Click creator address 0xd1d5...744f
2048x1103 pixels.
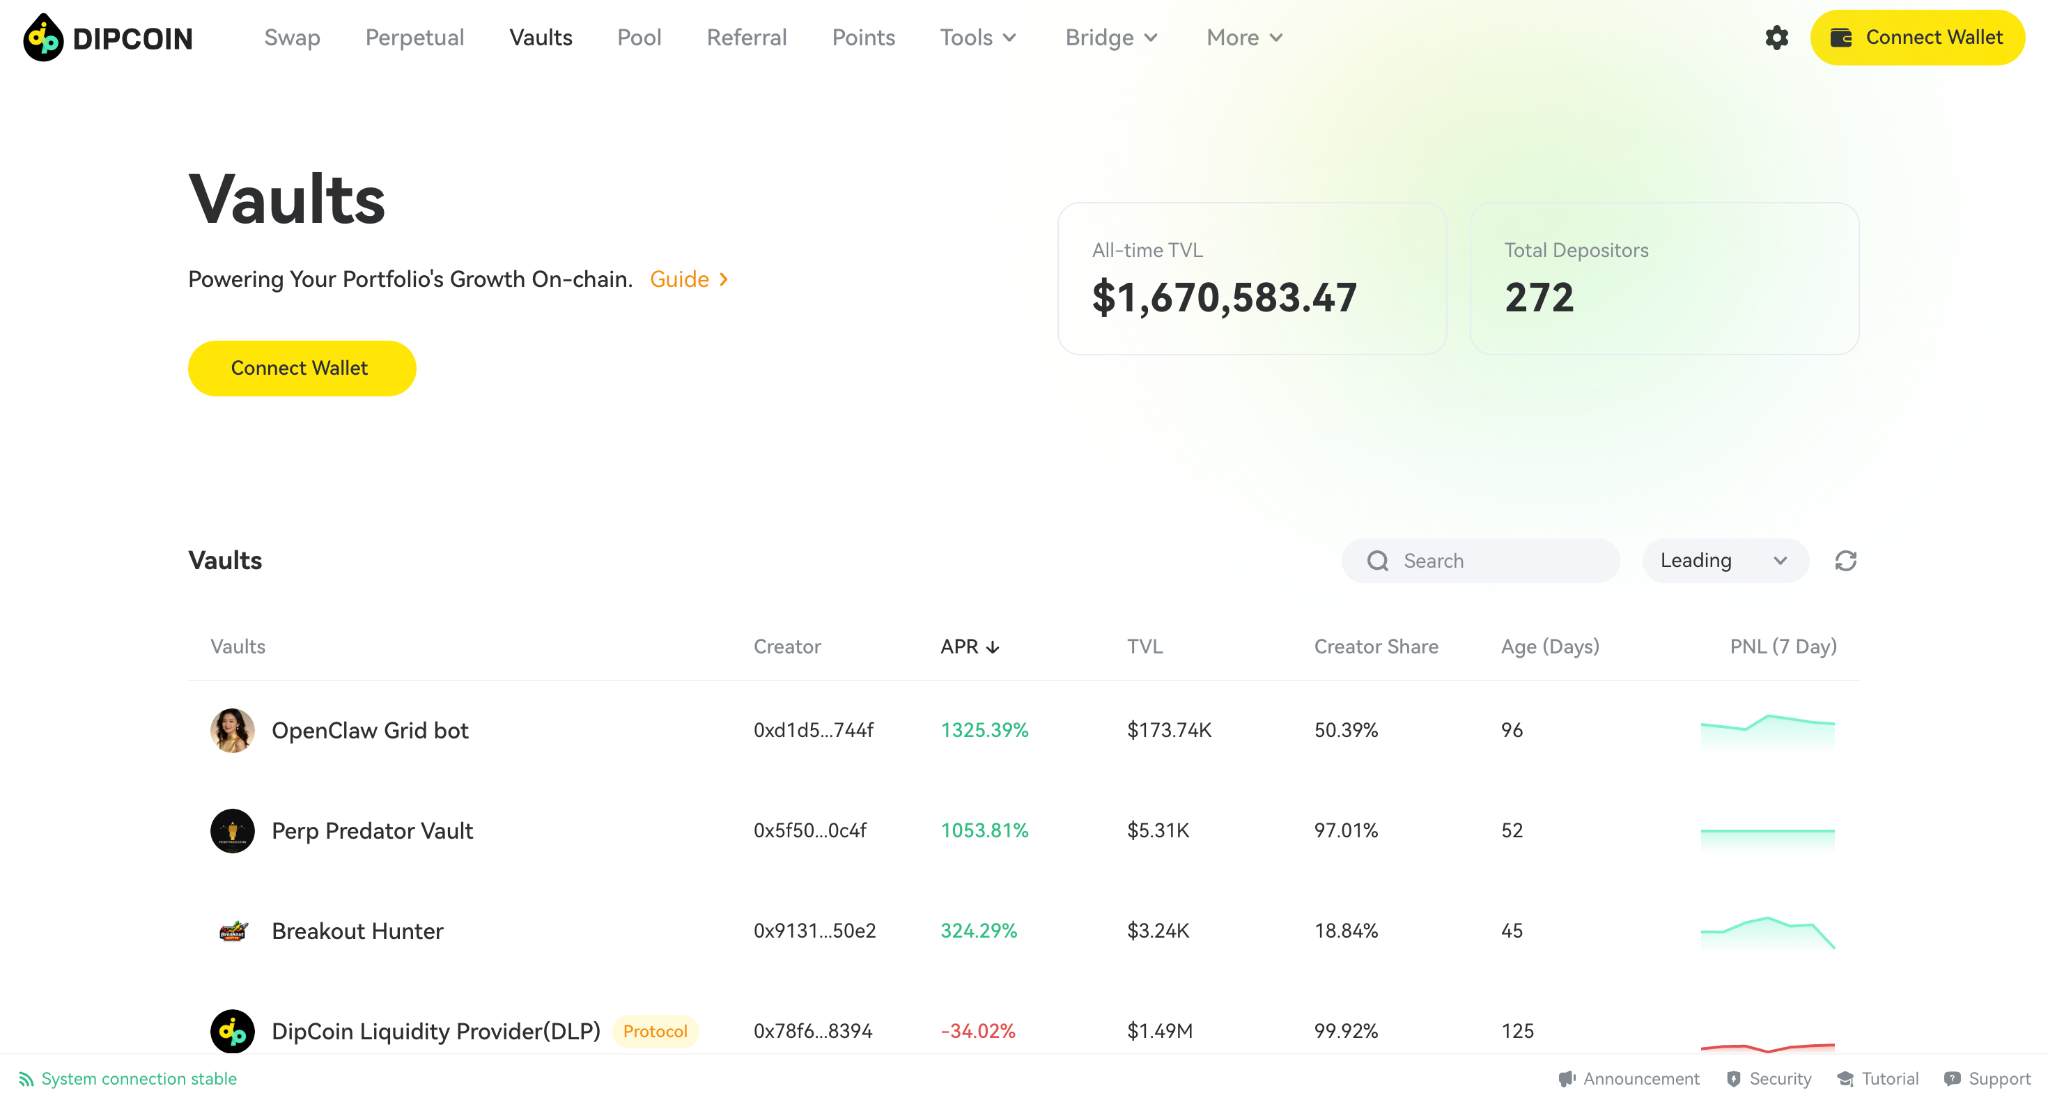pyautogui.click(x=813, y=731)
